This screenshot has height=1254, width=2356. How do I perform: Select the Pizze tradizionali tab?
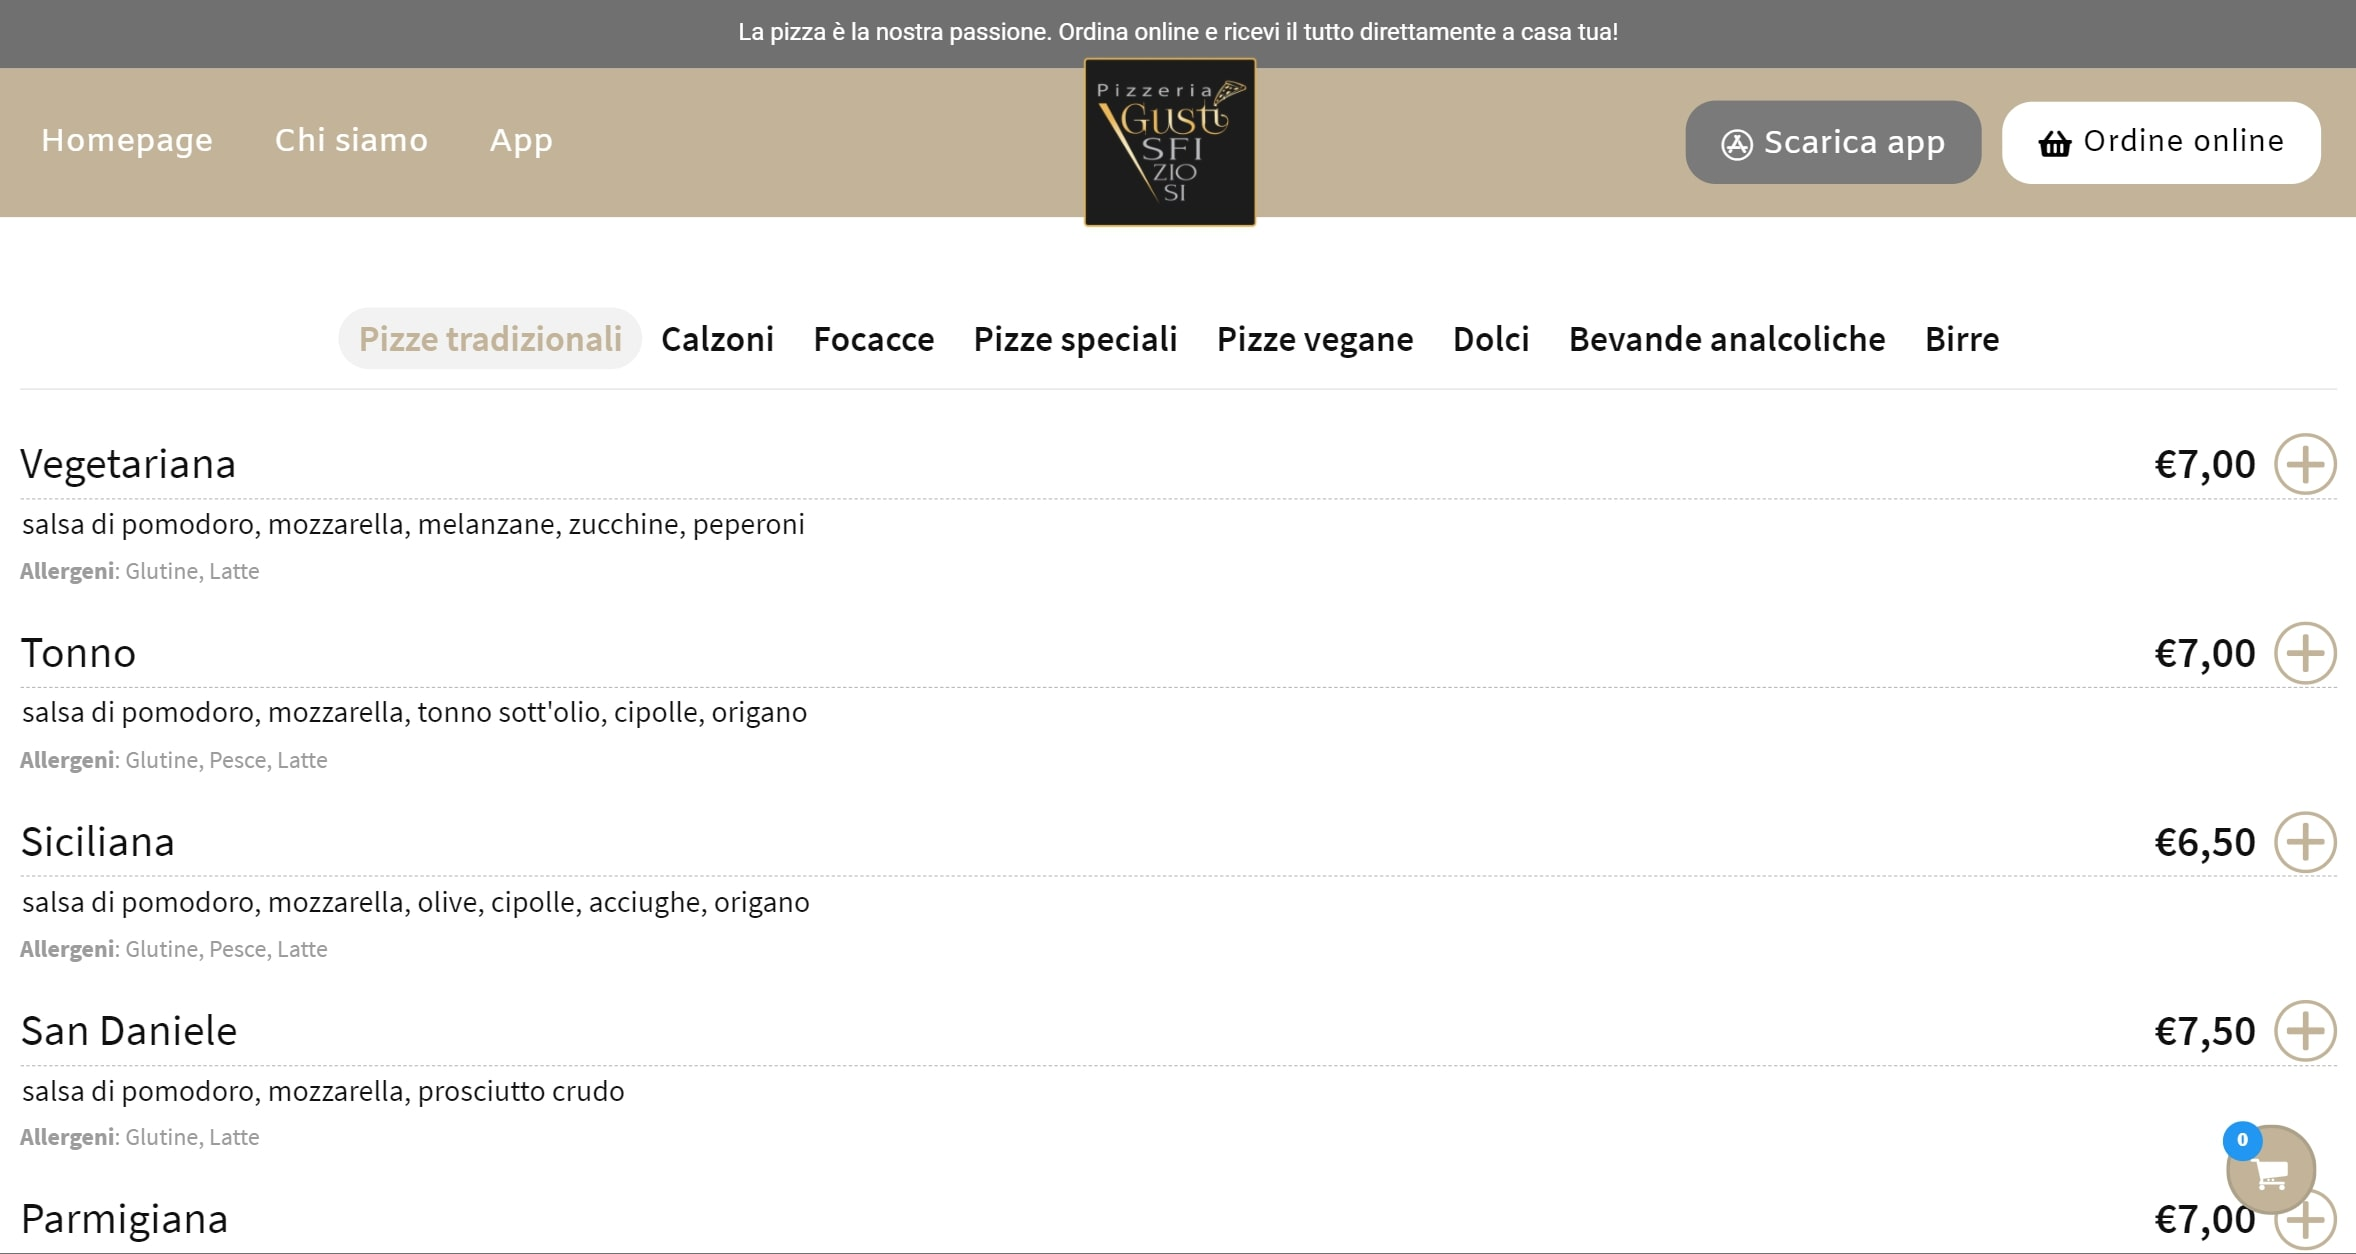pyautogui.click(x=490, y=339)
